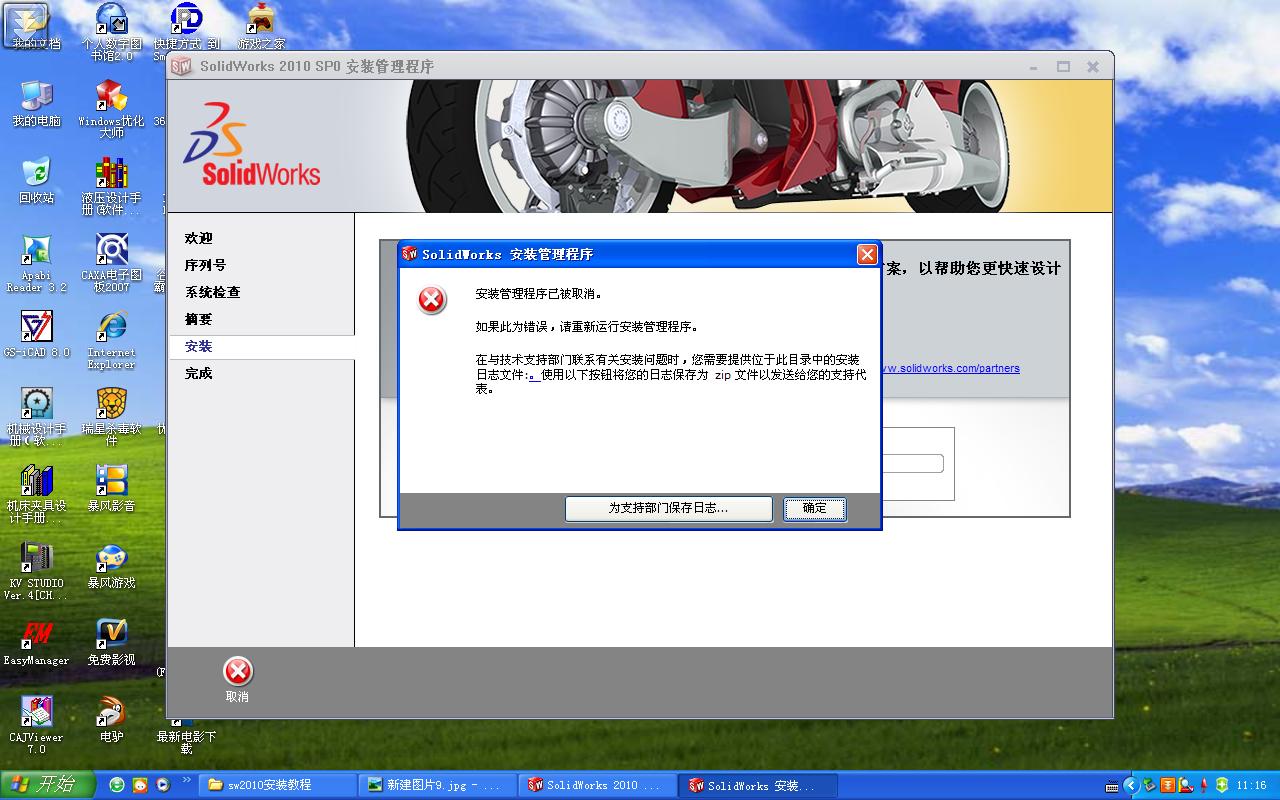Image resolution: width=1280 pixels, height=800 pixels.
Task: Select the 机床夹具设计手册 desktop icon
Action: (x=36, y=493)
